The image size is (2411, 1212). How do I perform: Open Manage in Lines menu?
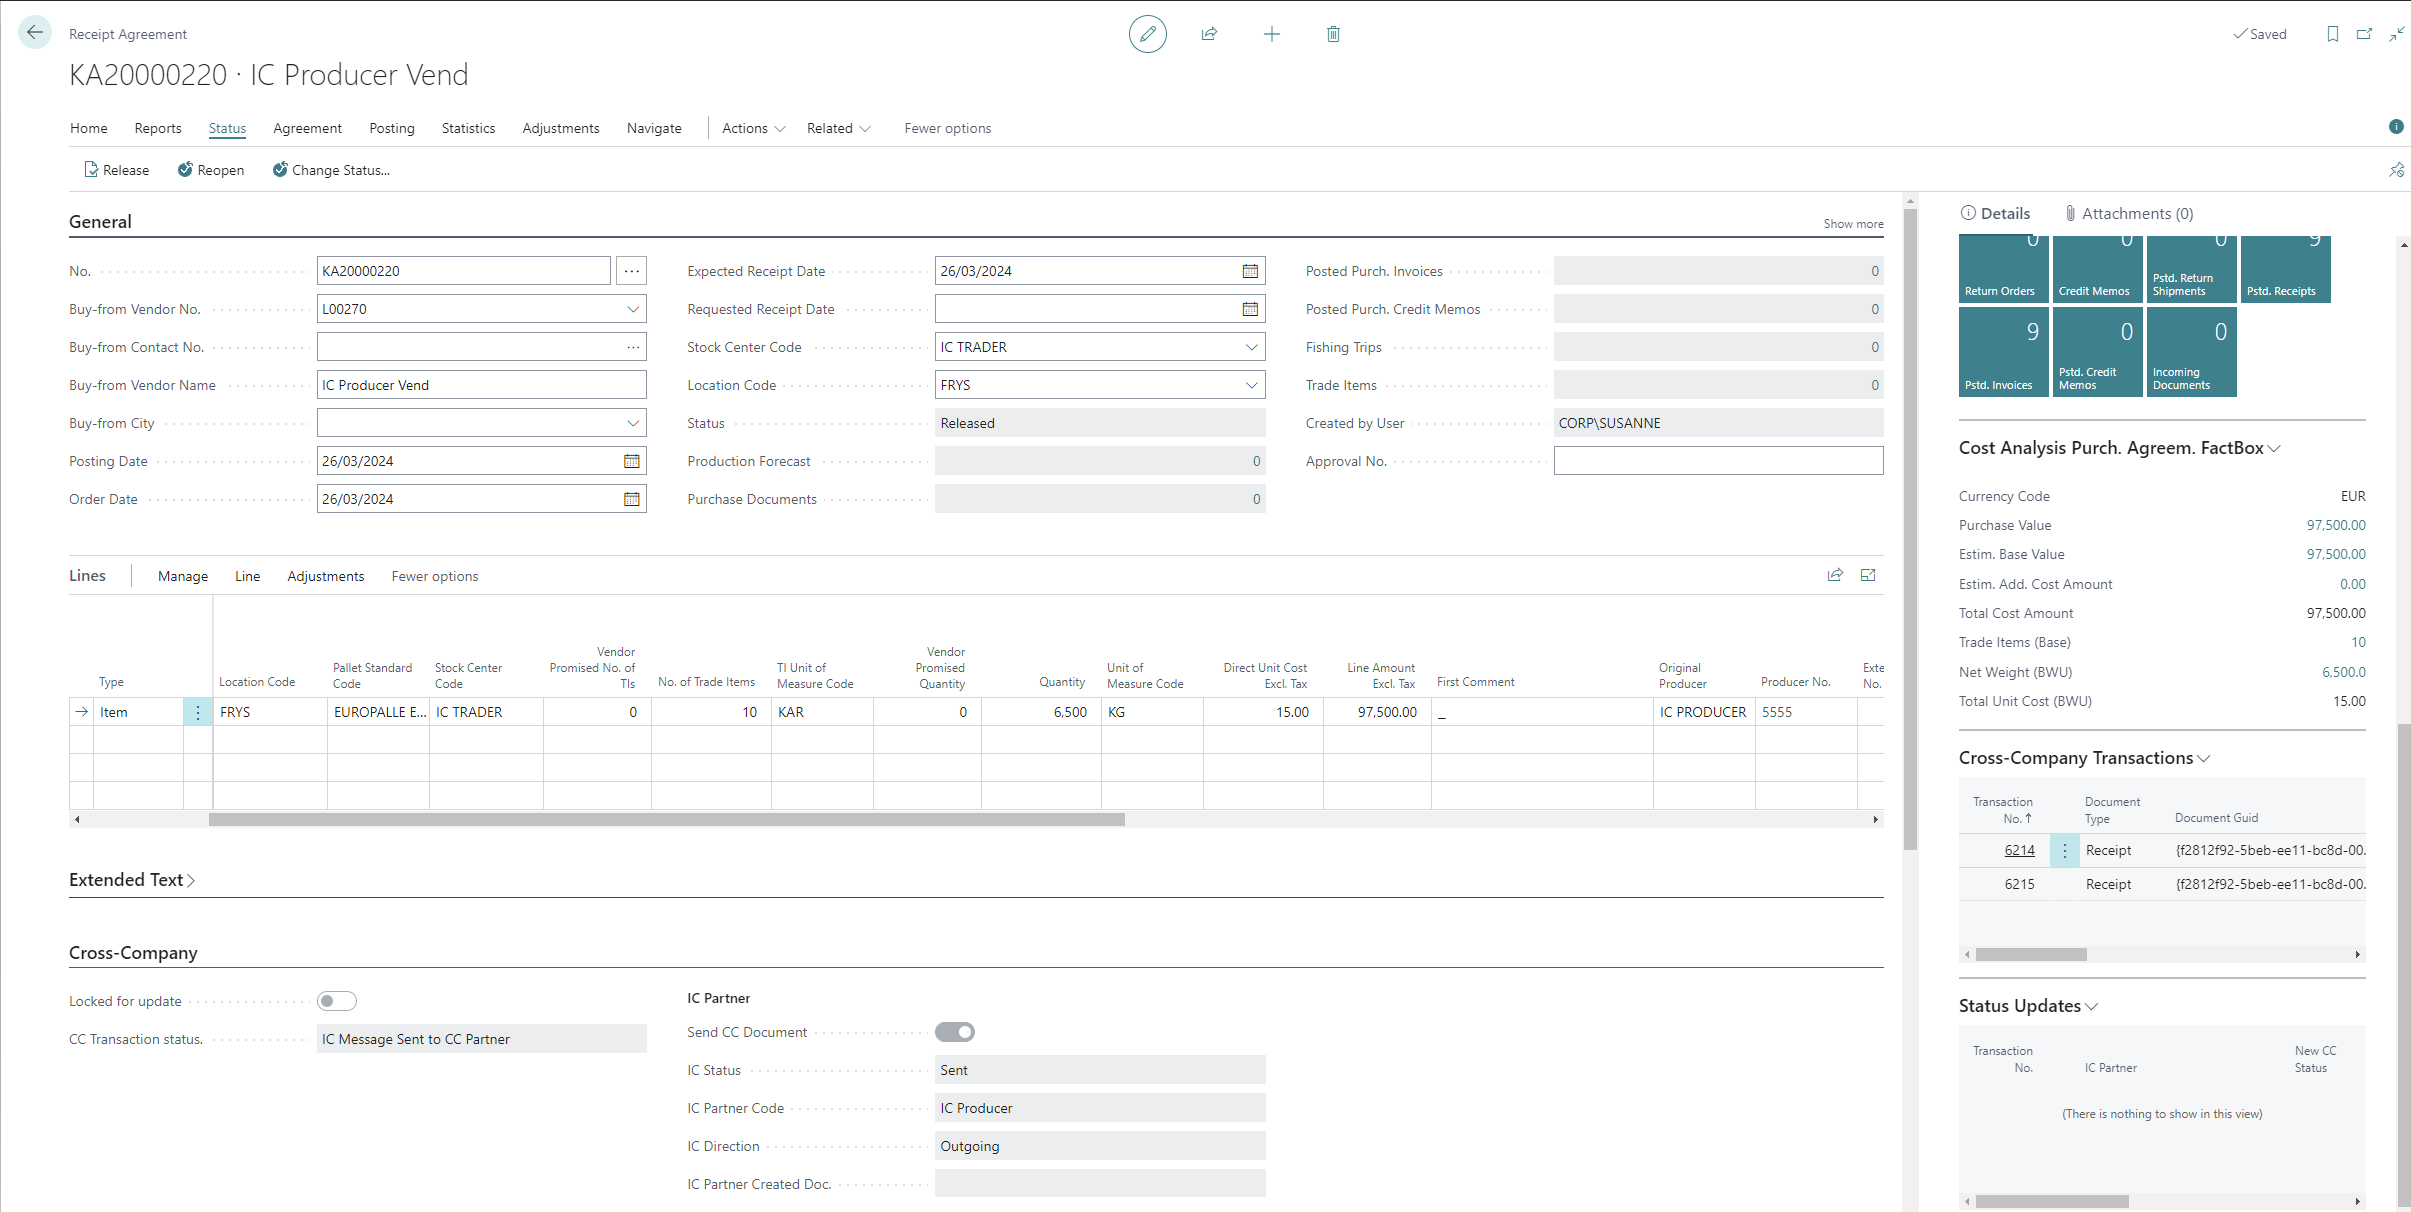(183, 576)
